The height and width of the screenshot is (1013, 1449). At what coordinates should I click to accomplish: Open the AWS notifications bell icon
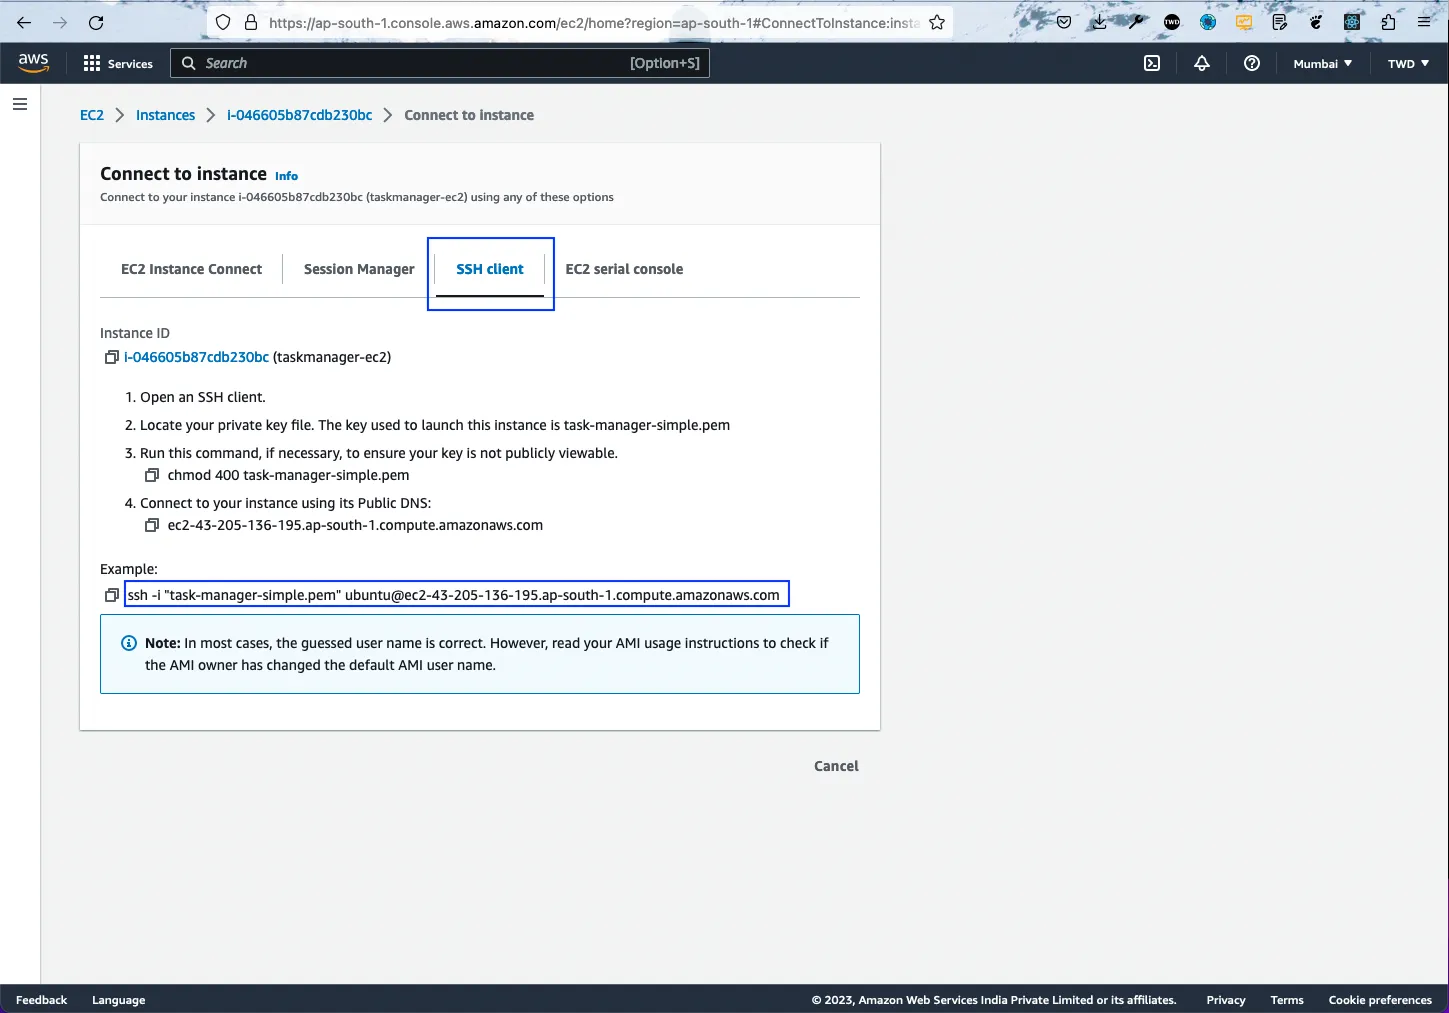click(x=1202, y=63)
